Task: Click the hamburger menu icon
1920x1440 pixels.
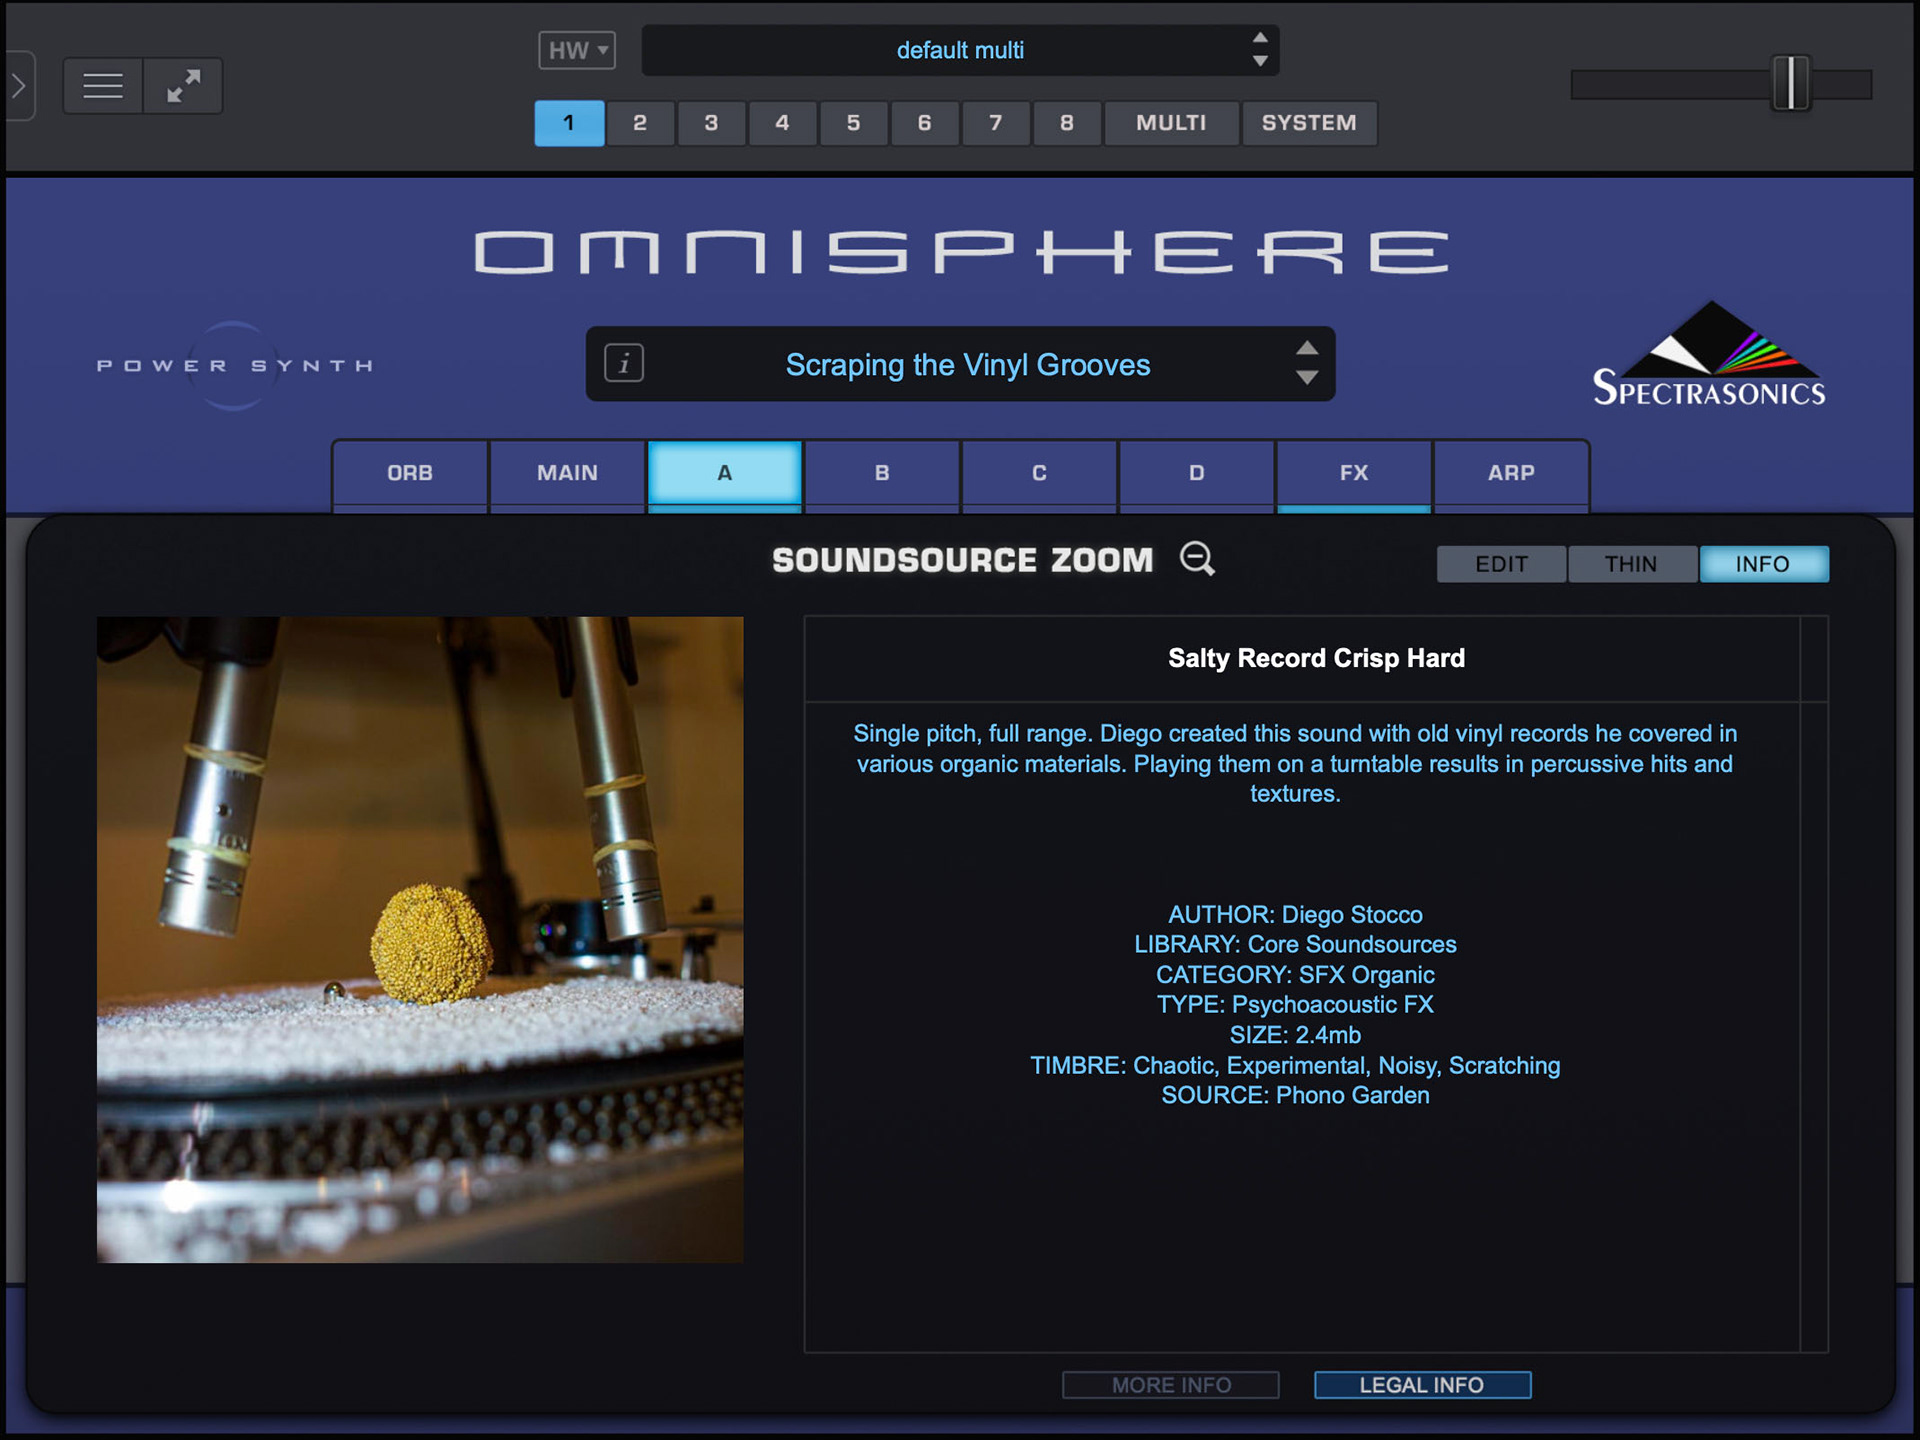Action: click(x=103, y=86)
